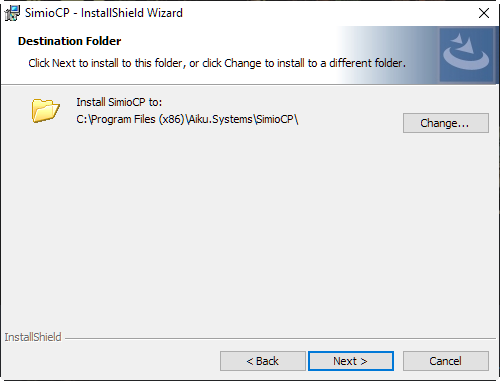Click the Aiku.Systems segment of install path
The height and width of the screenshot is (381, 500).
(x=221, y=119)
